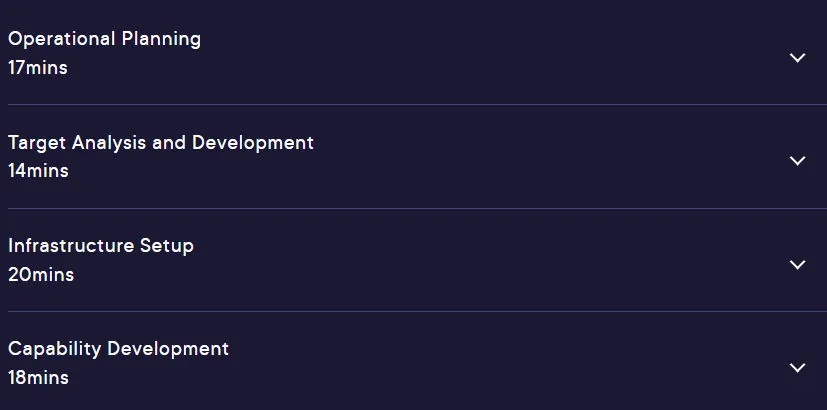This screenshot has width=827, height=410.
Task: Click the down arrow beside 17mins row
Action: pyautogui.click(x=797, y=58)
